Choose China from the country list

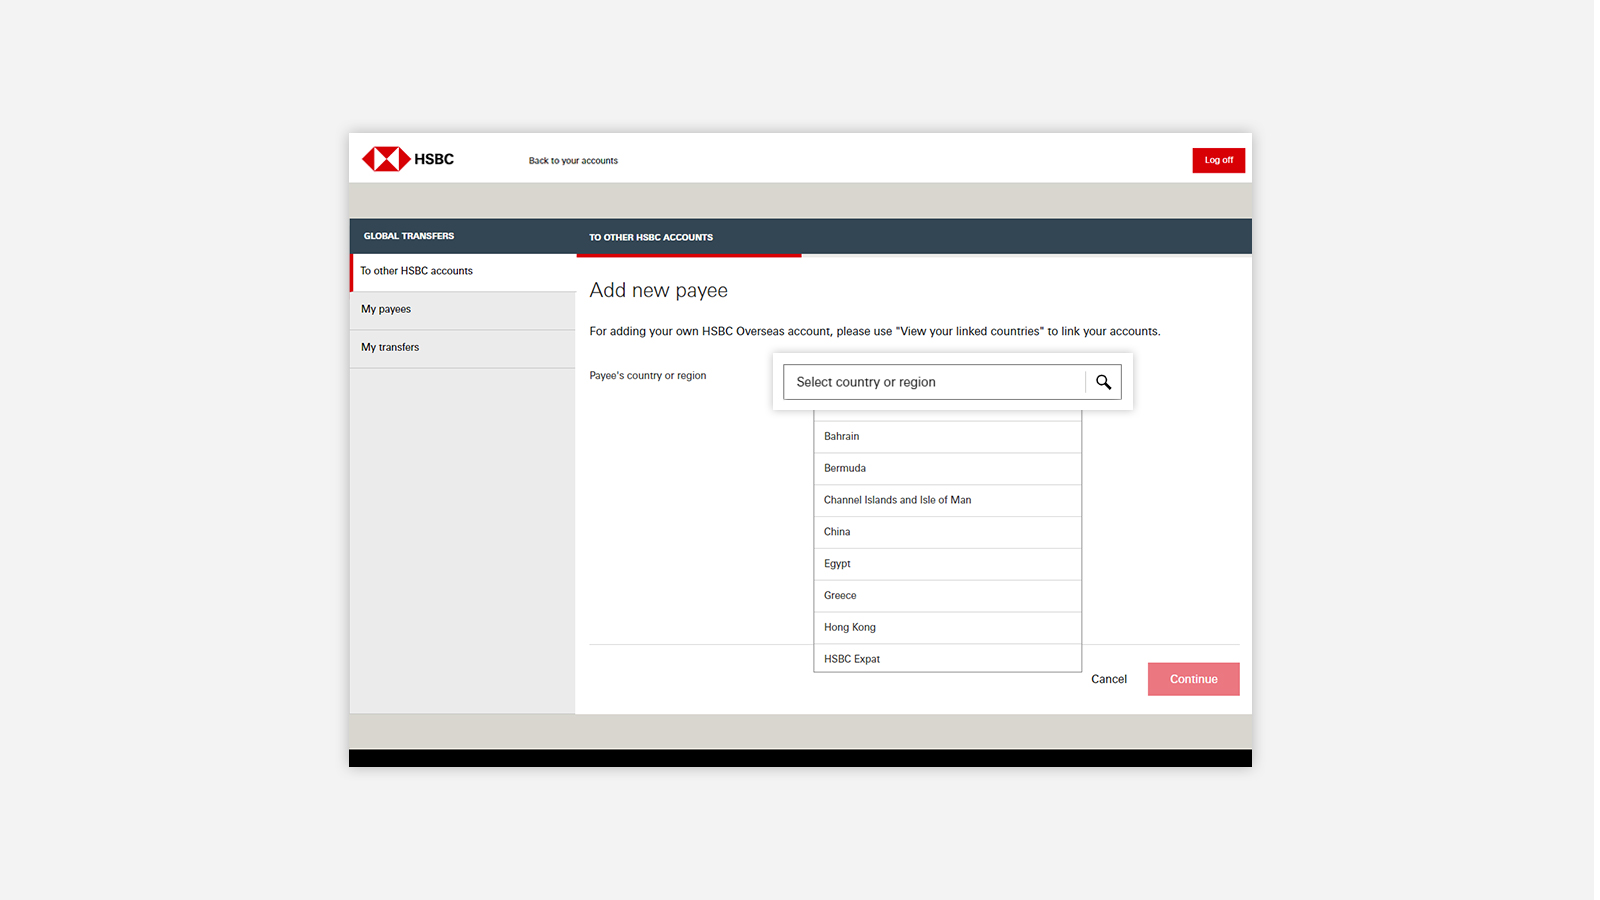(948, 533)
